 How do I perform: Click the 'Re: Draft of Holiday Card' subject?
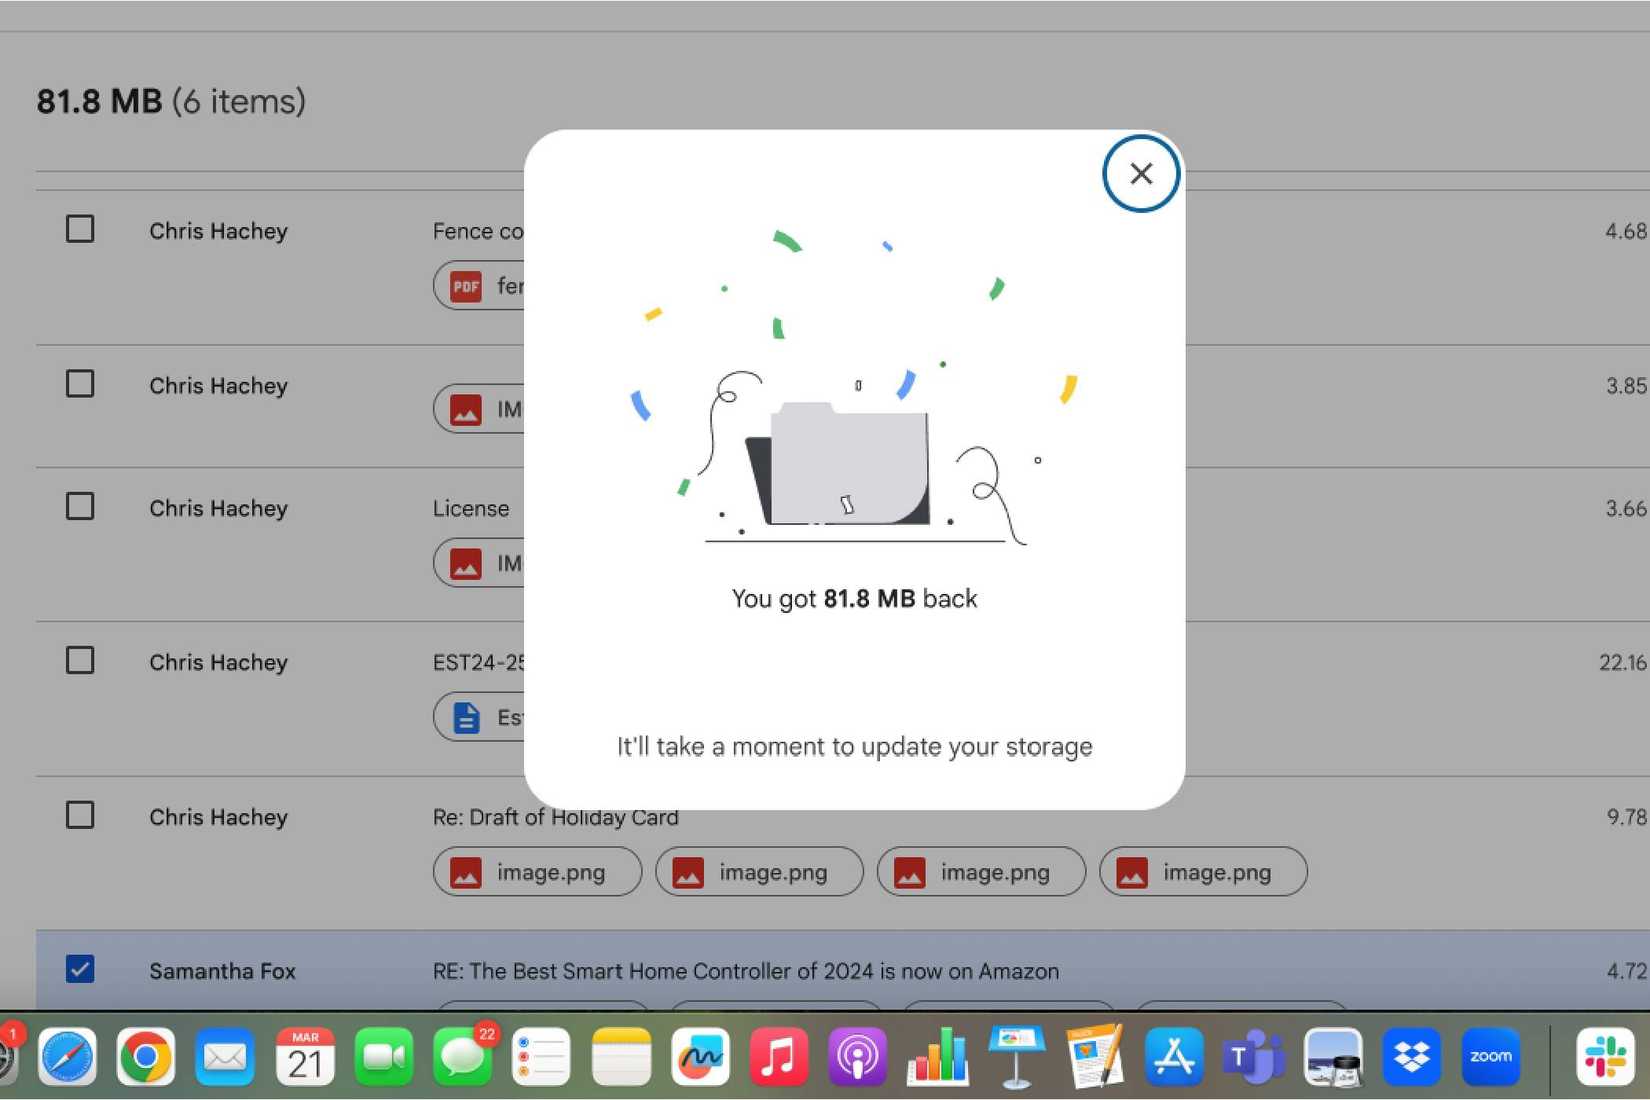555,817
